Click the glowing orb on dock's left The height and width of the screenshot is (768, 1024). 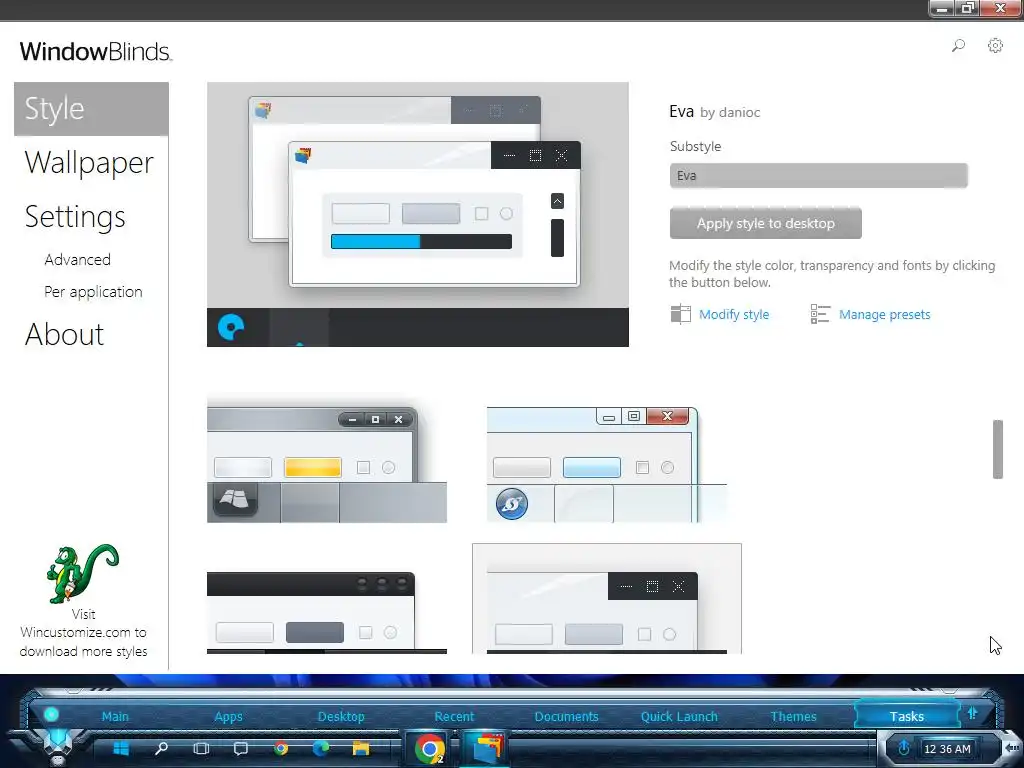click(x=51, y=714)
